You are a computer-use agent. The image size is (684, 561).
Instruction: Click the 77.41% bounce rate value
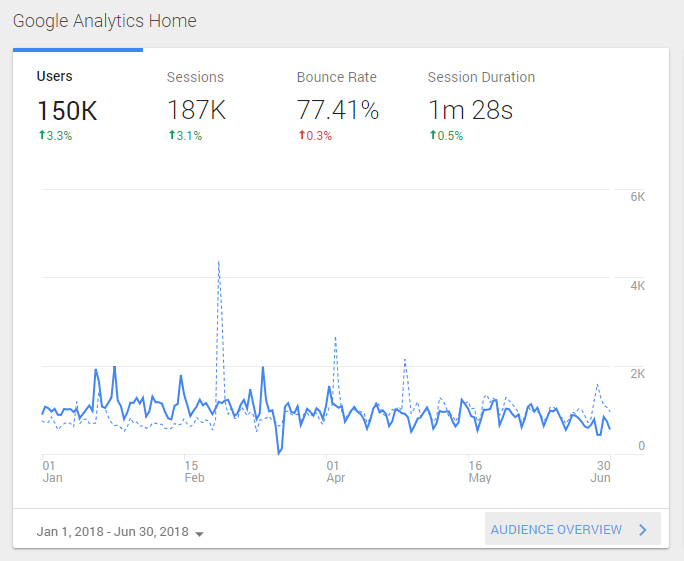pos(338,110)
